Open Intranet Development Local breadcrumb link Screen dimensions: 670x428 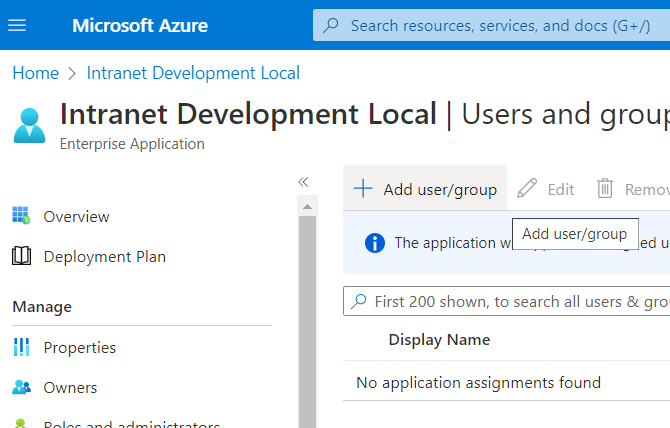click(193, 73)
